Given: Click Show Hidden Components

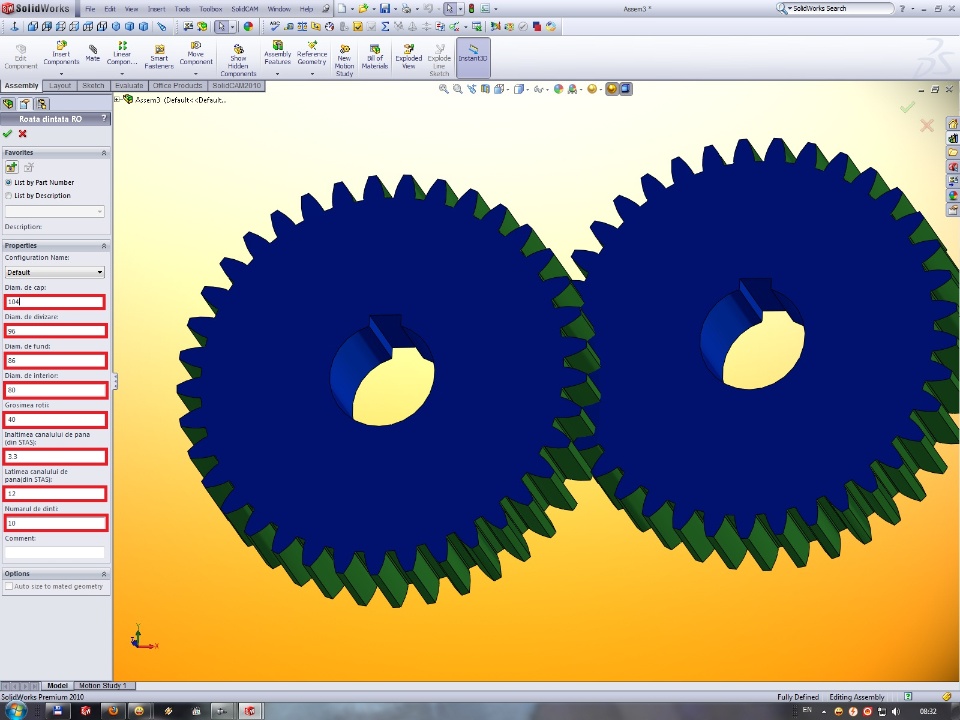Looking at the screenshot, I should pos(238,59).
